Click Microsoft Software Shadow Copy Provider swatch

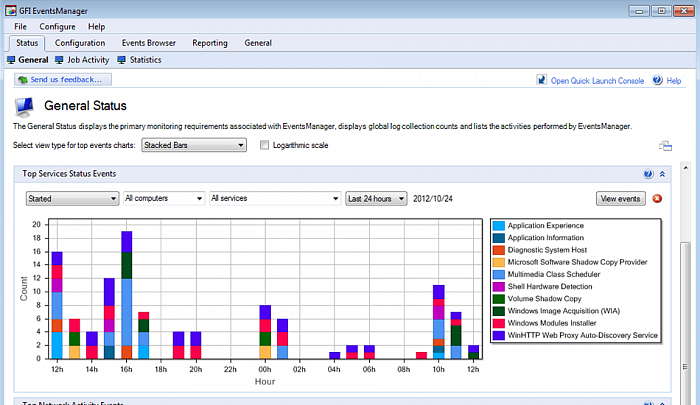[499, 262]
